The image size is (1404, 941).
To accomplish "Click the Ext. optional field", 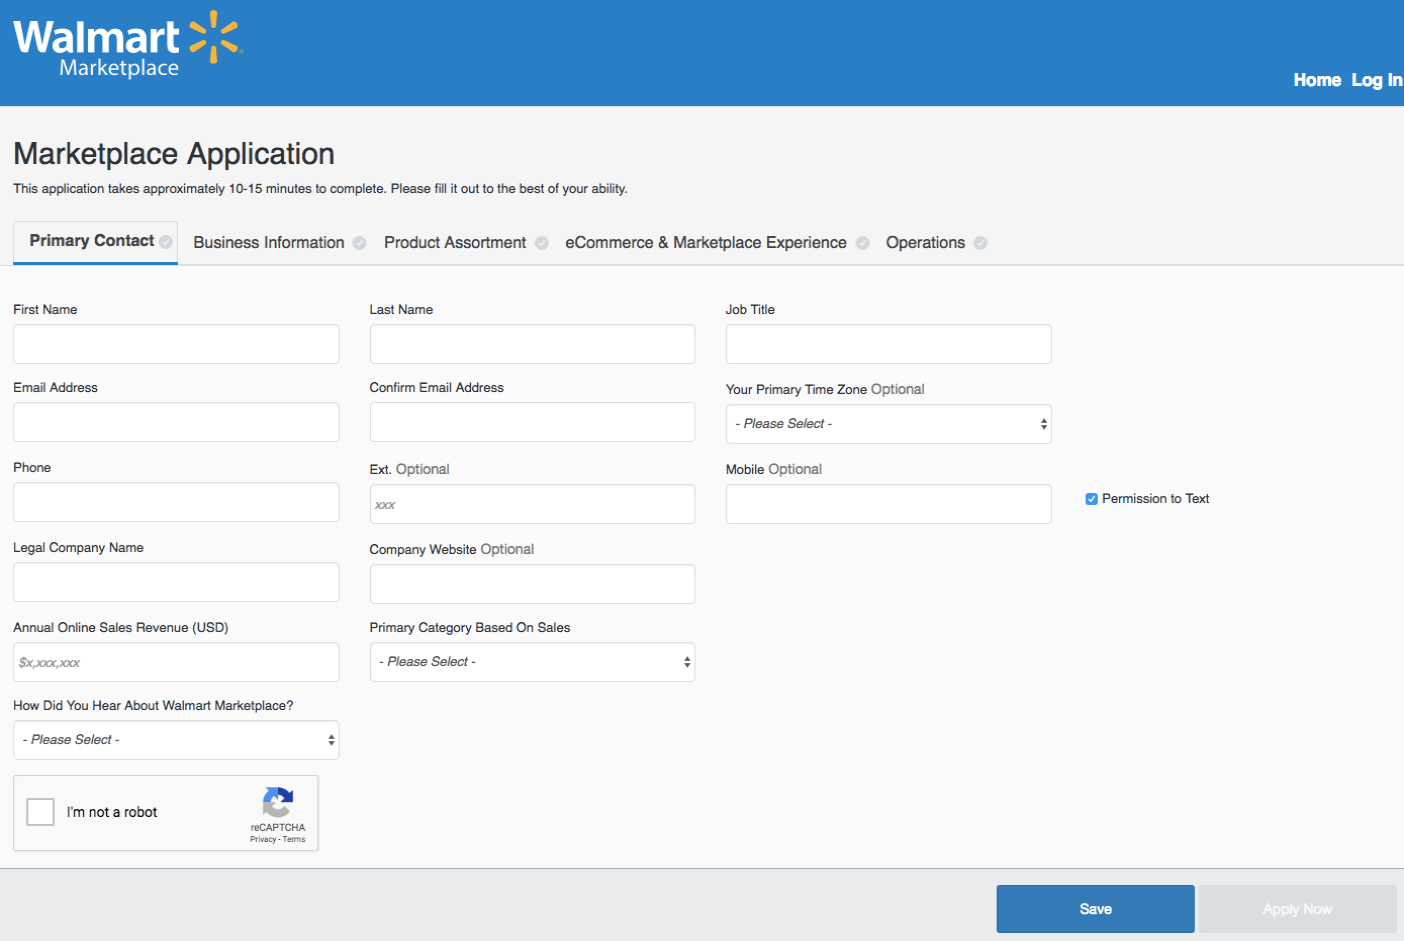I will [x=532, y=504].
